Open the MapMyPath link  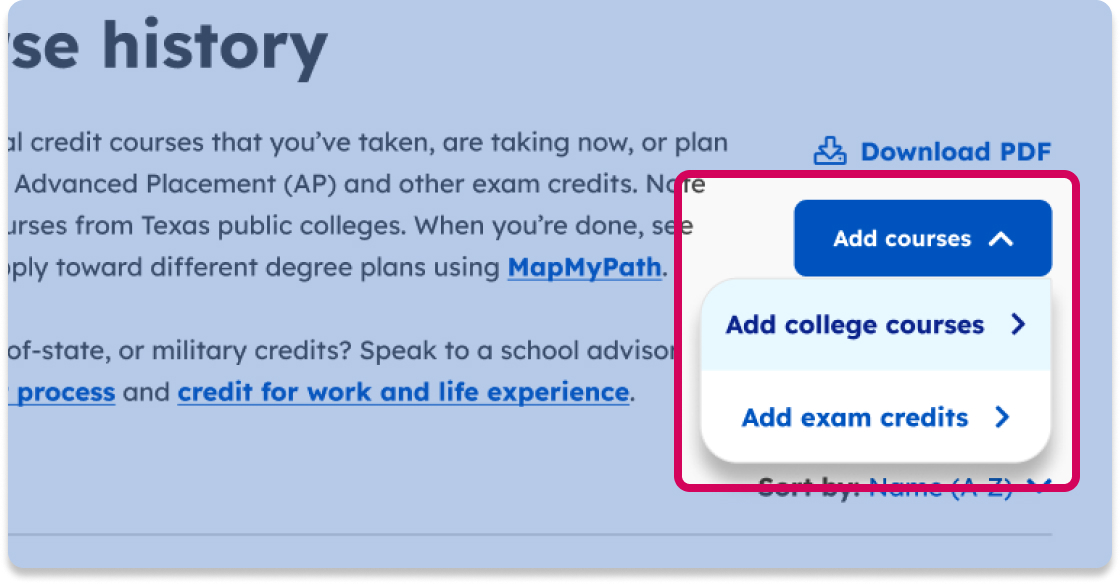584,268
